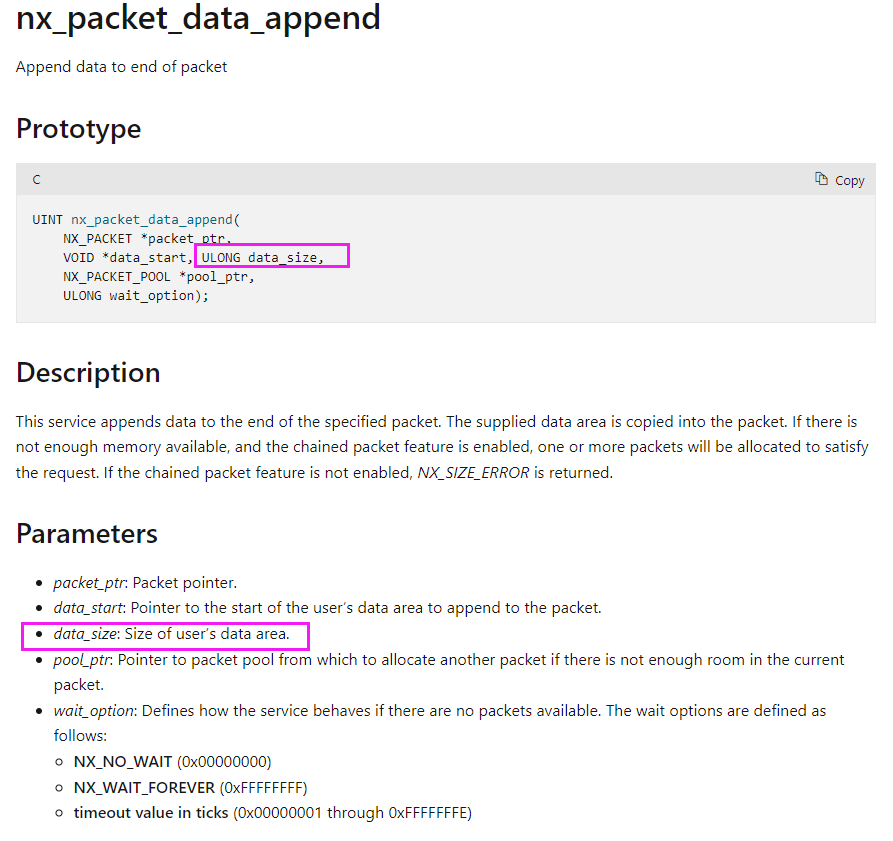This screenshot has height=841, width=893.
Task: Click the Description heading
Action: coord(88,373)
